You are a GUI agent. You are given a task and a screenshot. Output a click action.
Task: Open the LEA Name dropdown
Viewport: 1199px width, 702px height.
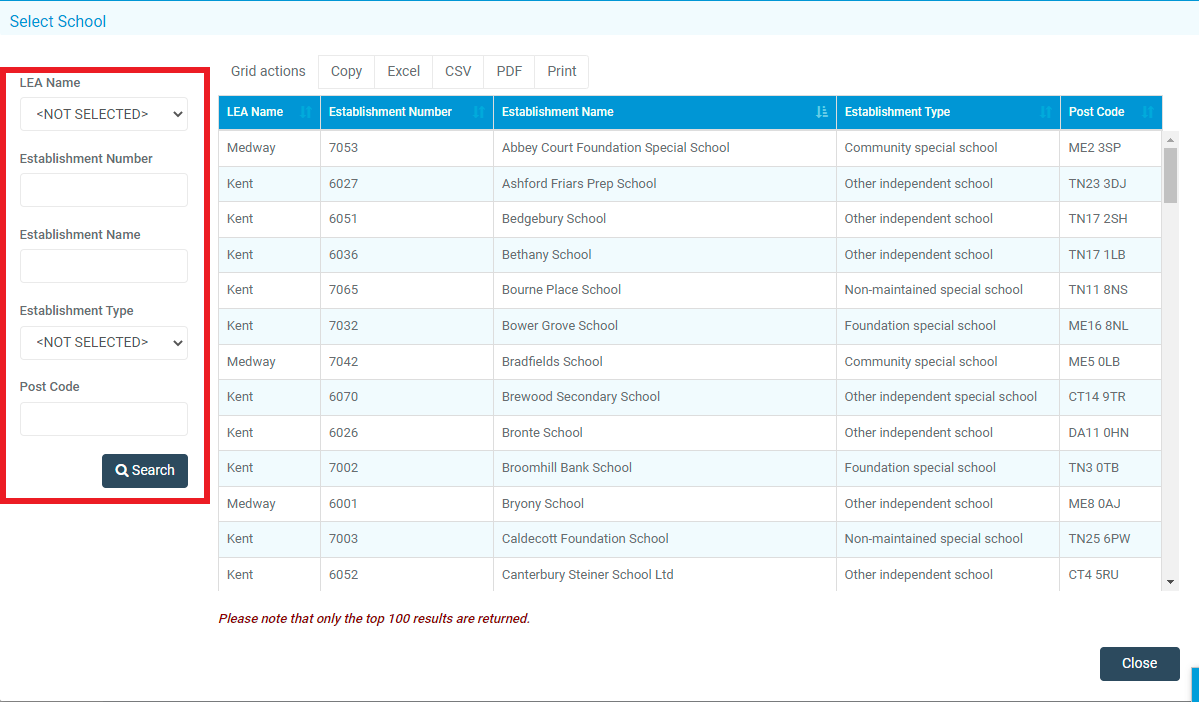[103, 114]
